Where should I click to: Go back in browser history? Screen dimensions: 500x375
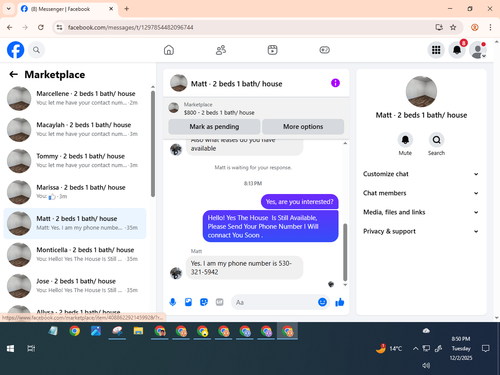coord(10,27)
